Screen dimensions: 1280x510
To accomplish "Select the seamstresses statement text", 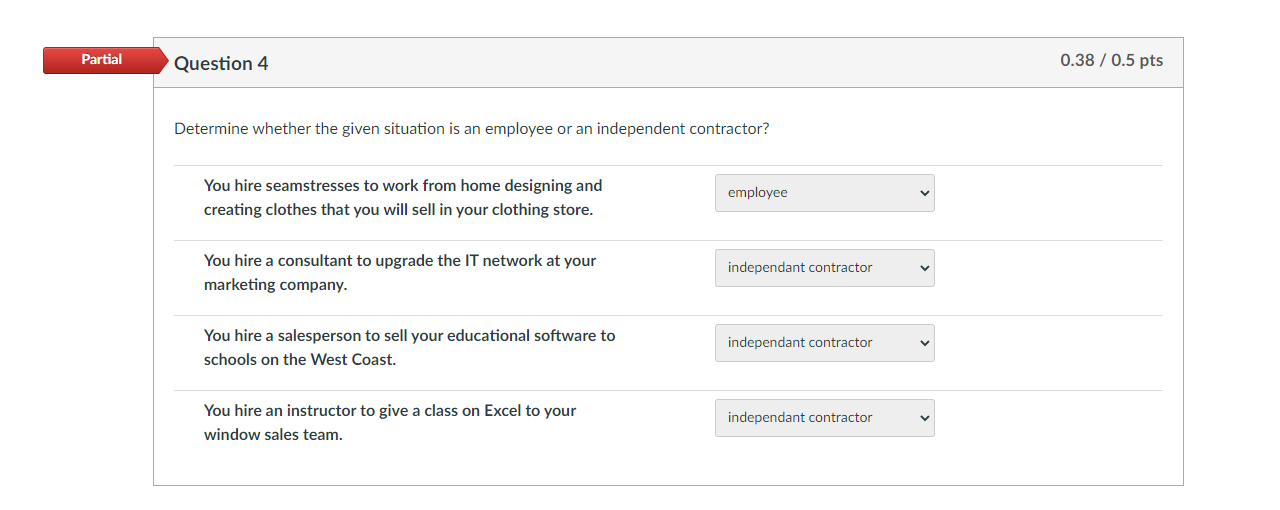I will coord(403,198).
